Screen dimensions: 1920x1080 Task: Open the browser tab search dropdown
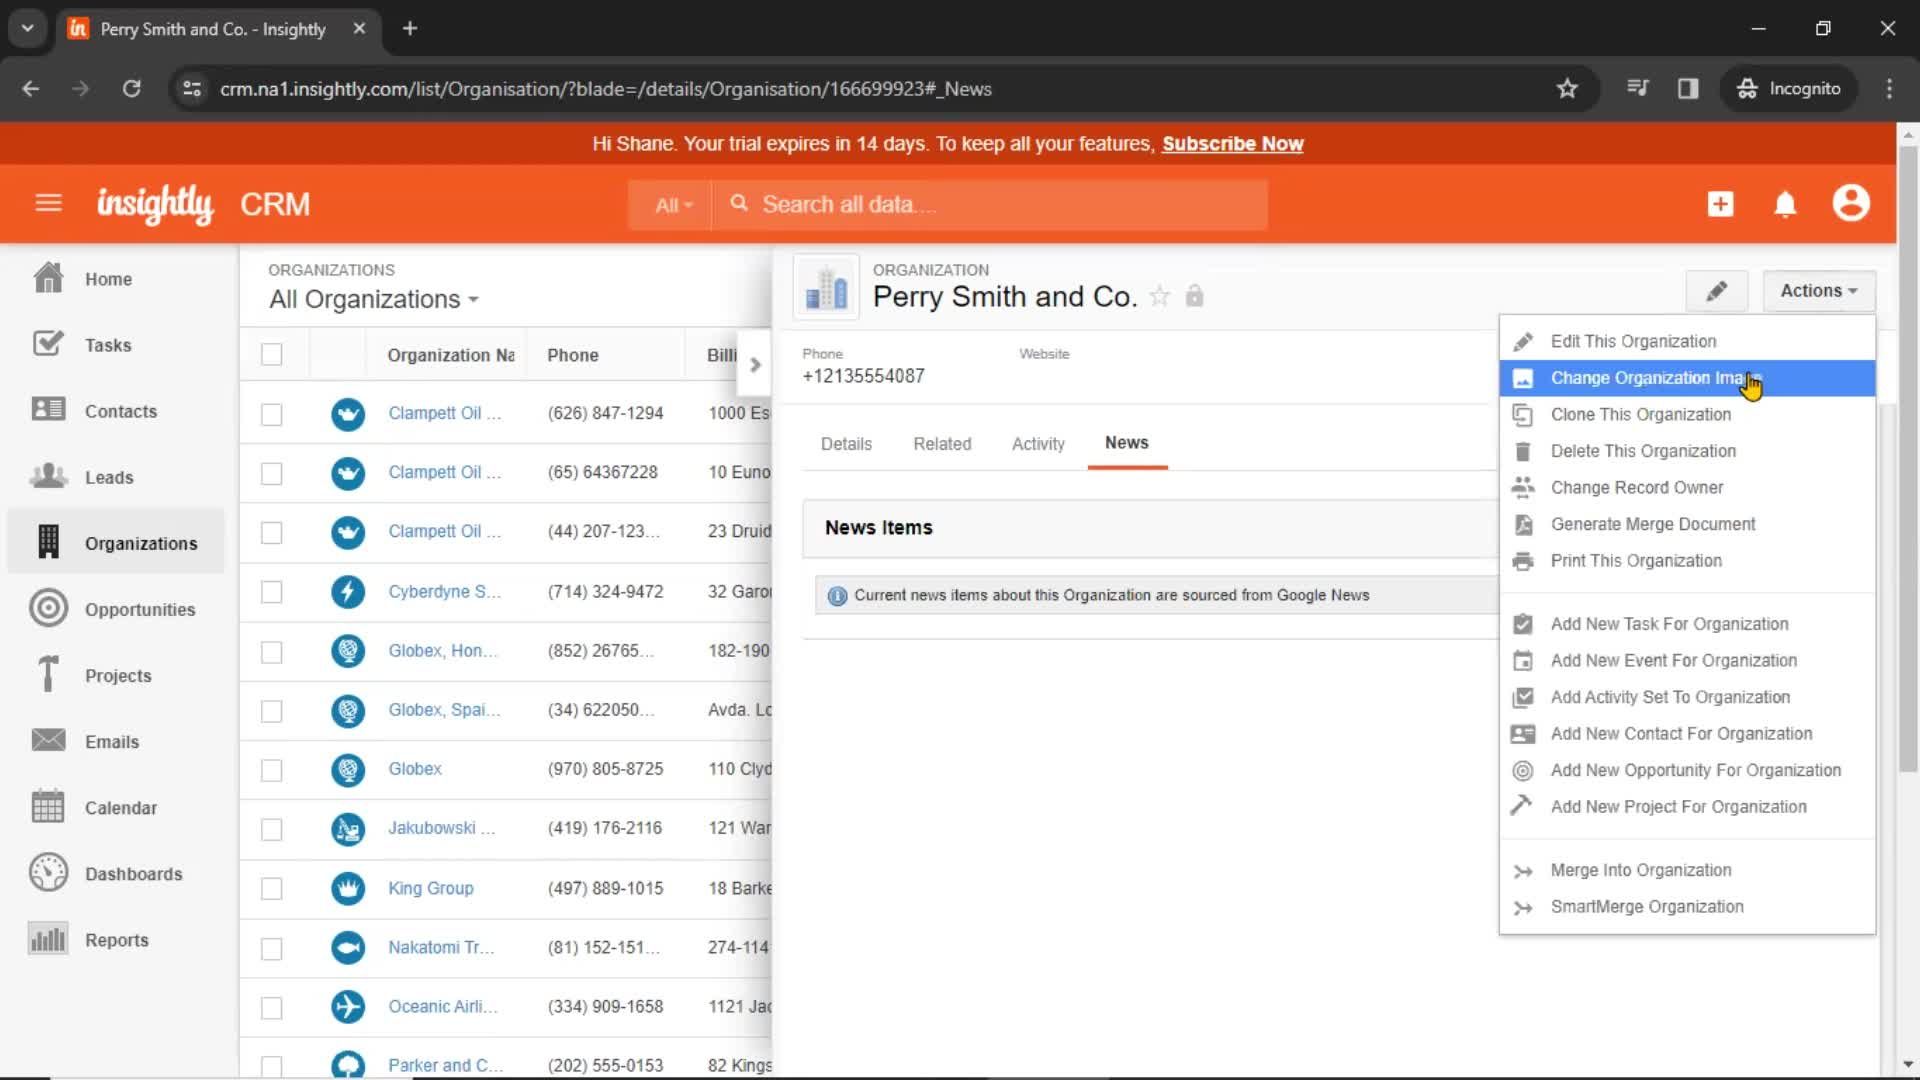click(x=27, y=28)
